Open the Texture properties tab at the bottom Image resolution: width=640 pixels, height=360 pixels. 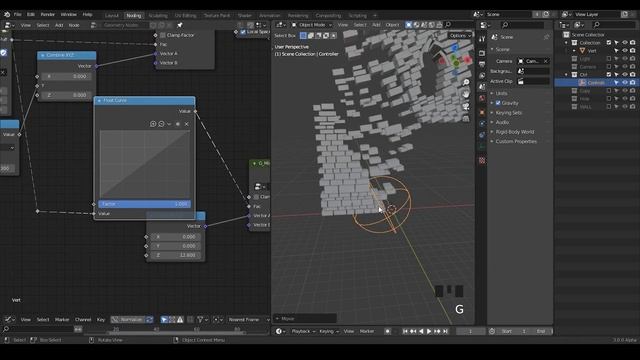point(482,160)
